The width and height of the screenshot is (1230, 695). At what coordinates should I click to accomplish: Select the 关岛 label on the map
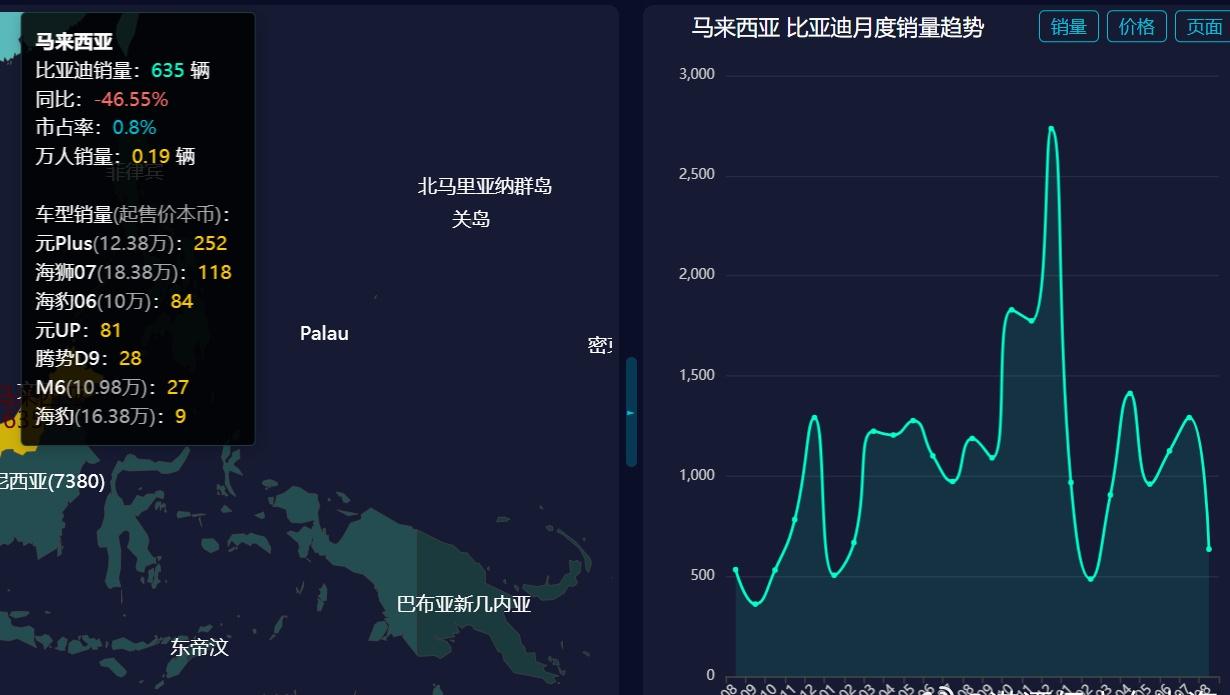click(471, 218)
